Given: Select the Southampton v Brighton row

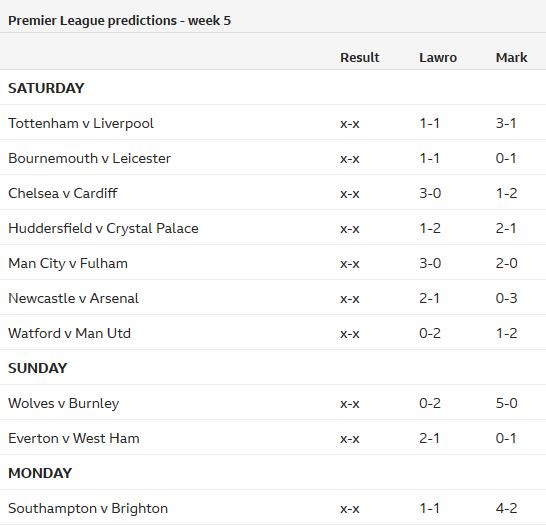Looking at the screenshot, I should 273,508.
